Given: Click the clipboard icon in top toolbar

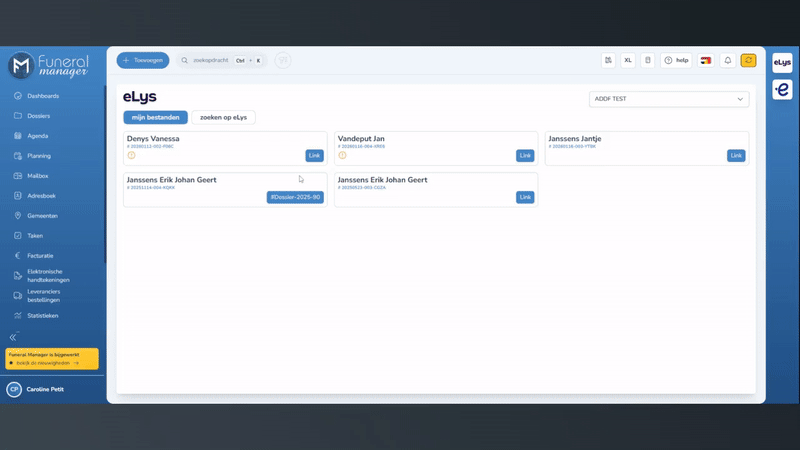Looking at the screenshot, I should tap(648, 60).
